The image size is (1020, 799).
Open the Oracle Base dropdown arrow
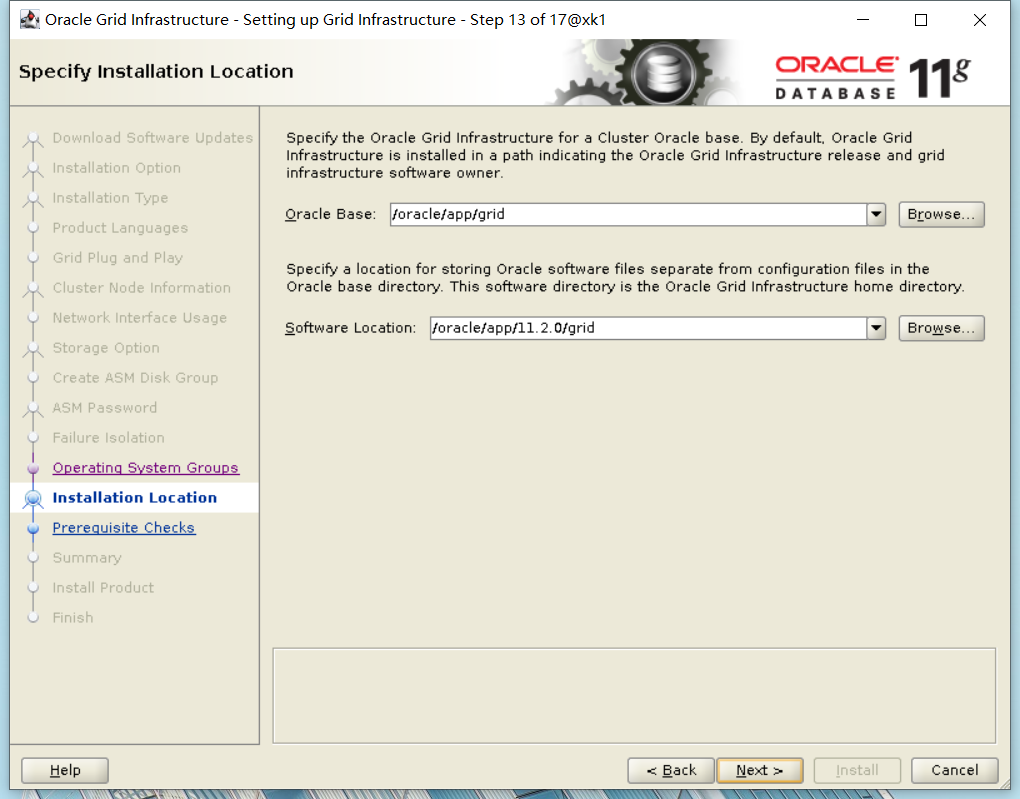point(876,214)
